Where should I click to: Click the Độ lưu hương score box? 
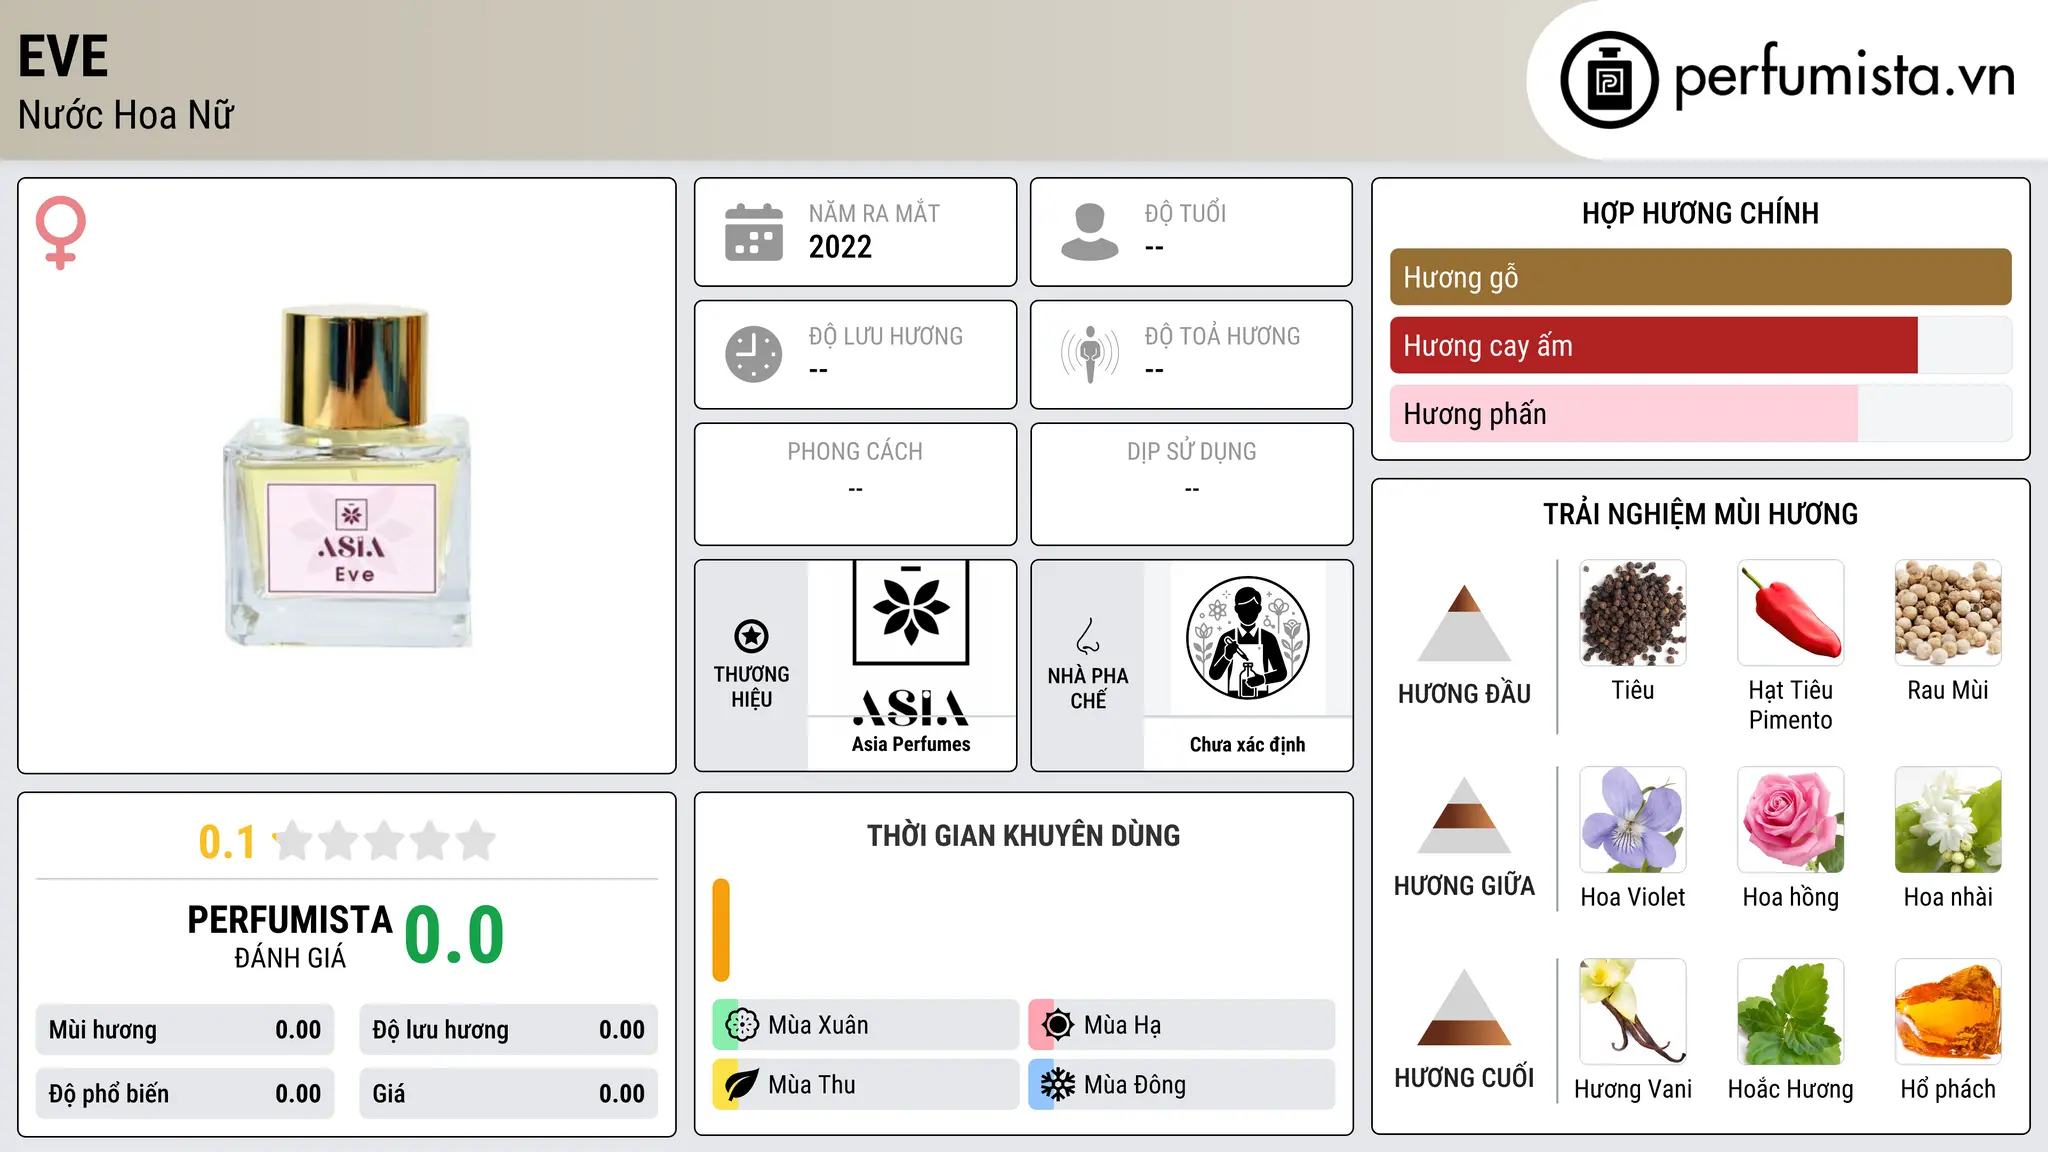(x=508, y=1030)
